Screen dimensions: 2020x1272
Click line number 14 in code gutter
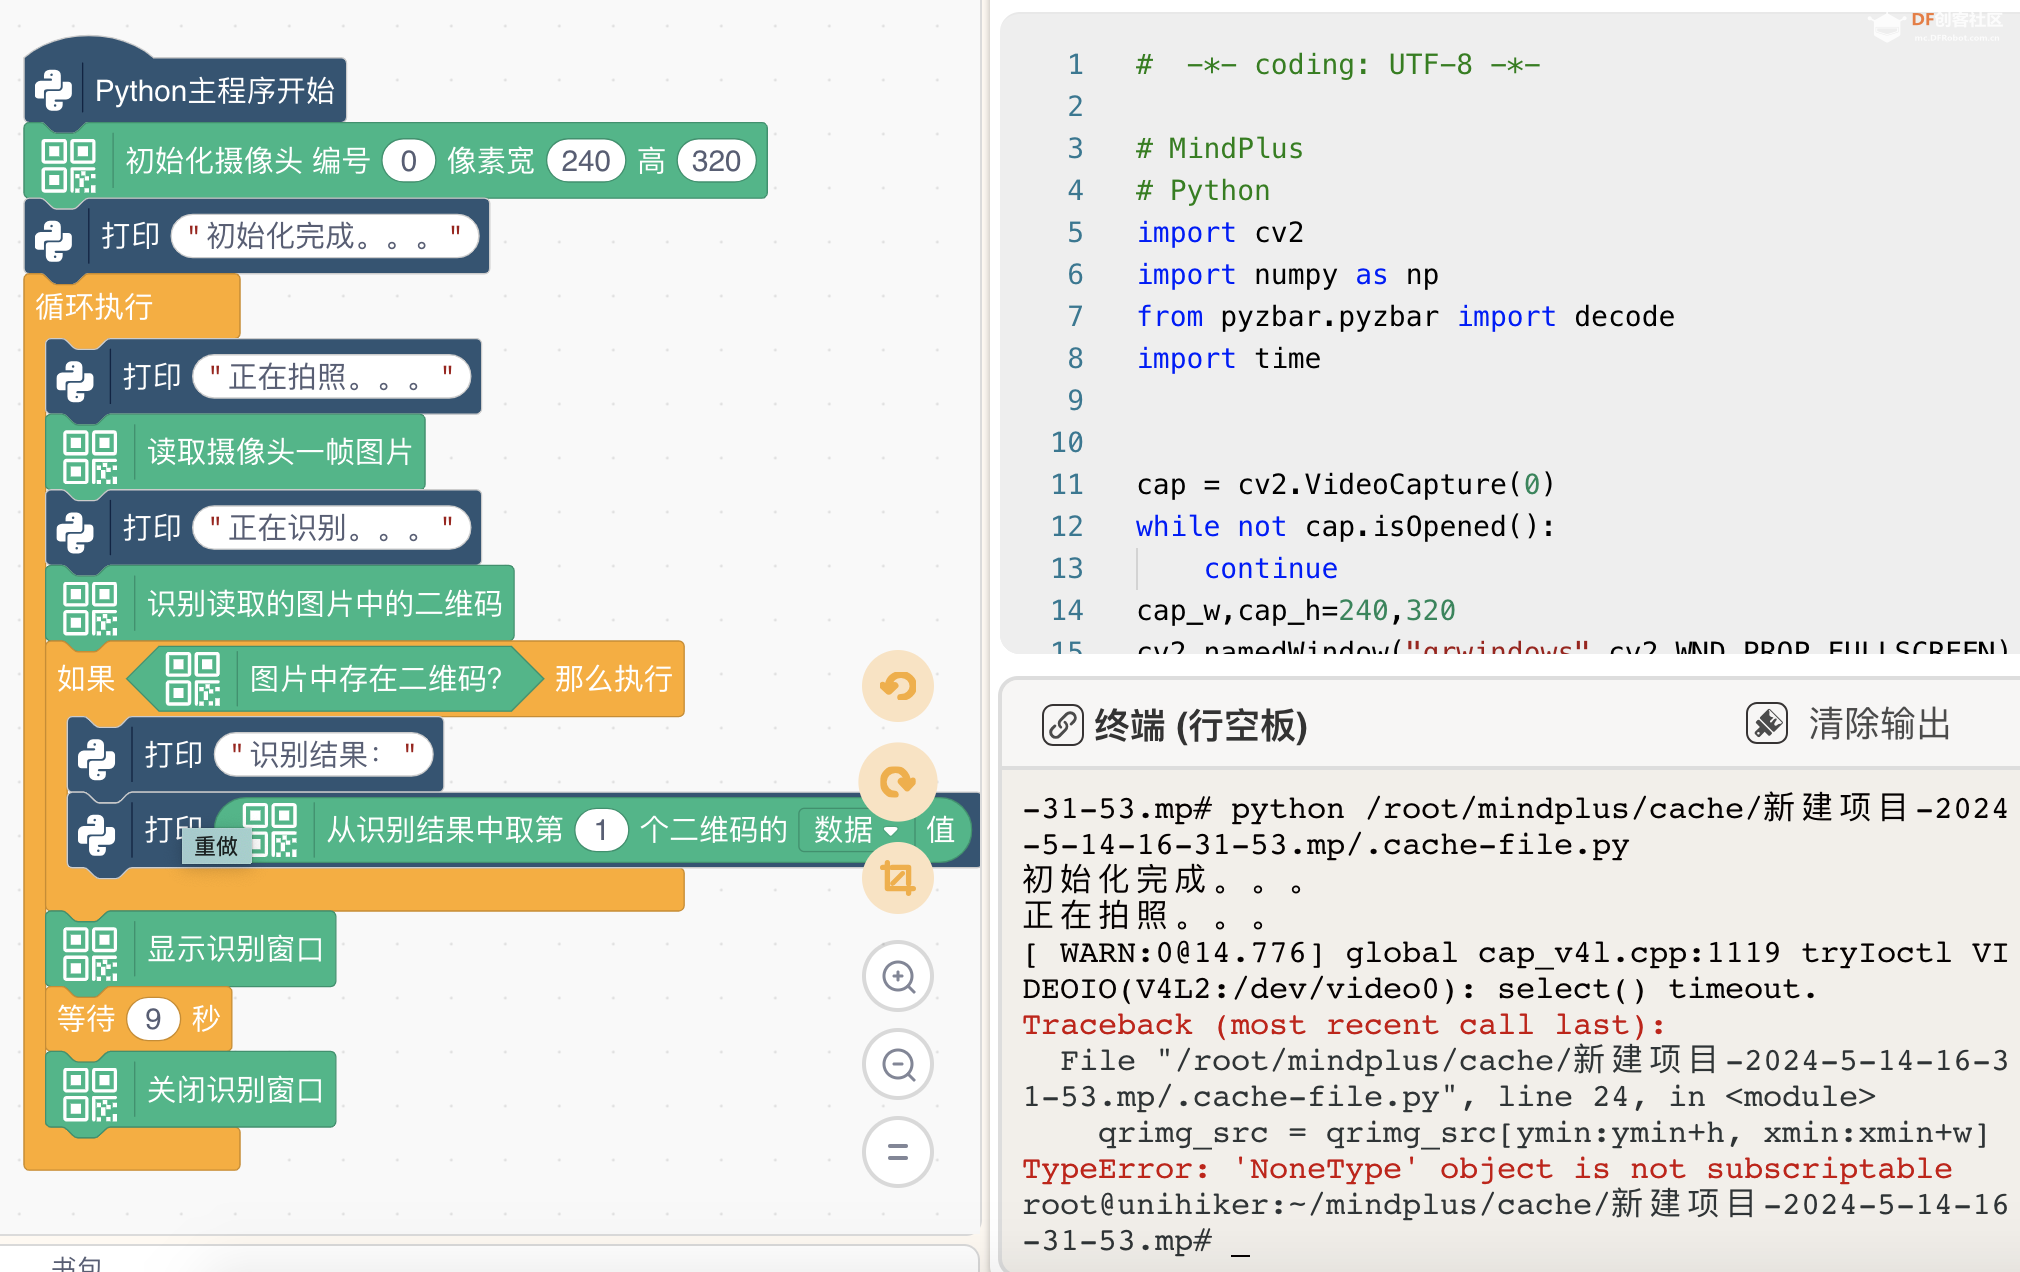1066,610
